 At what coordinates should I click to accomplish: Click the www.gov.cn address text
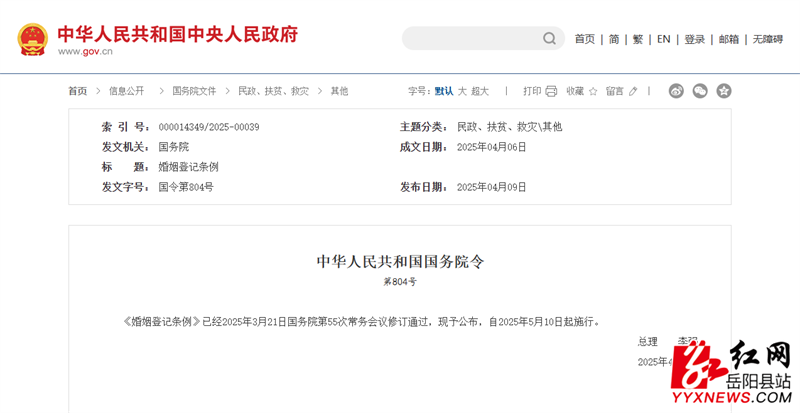click(85, 51)
